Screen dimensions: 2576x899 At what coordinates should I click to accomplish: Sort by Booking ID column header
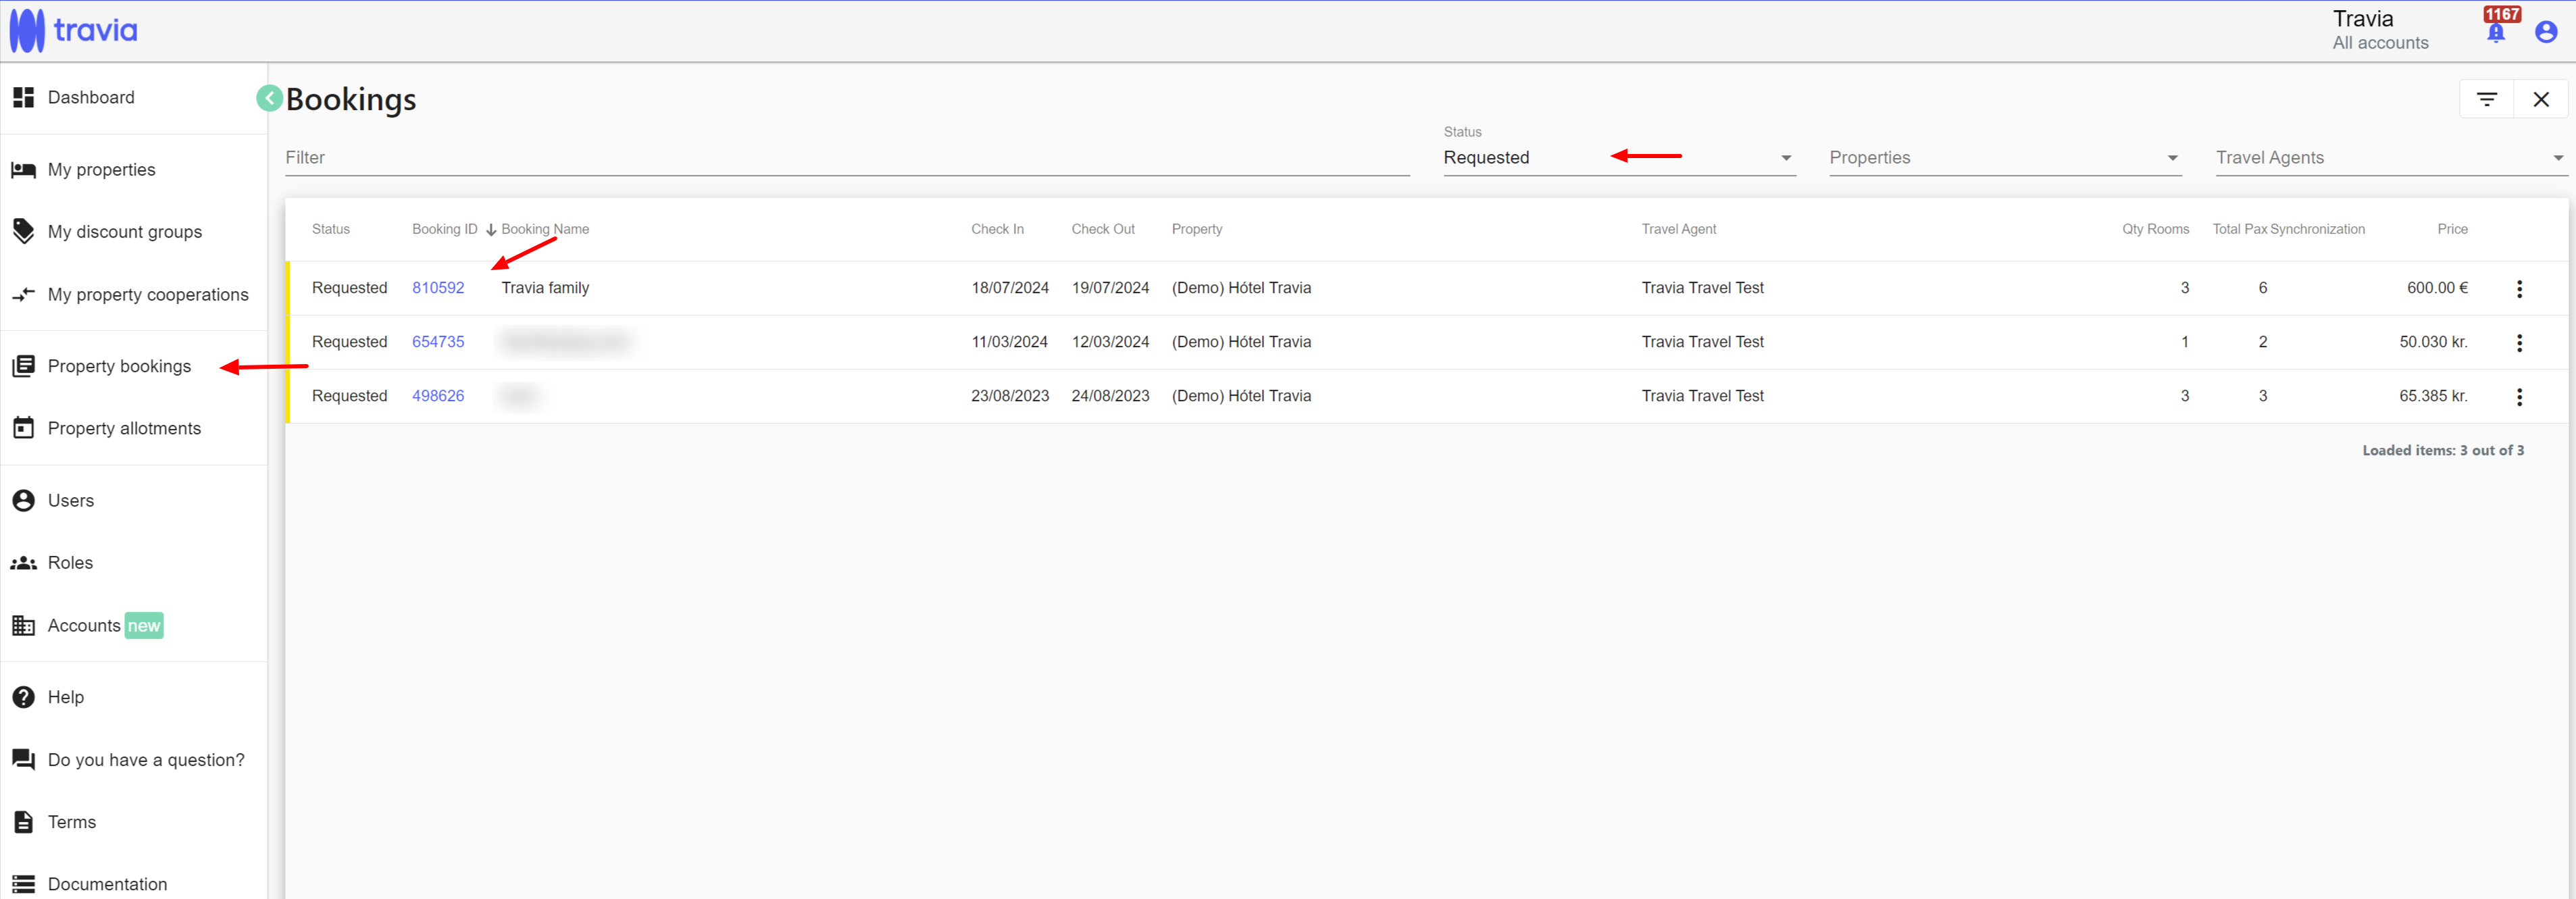[445, 229]
